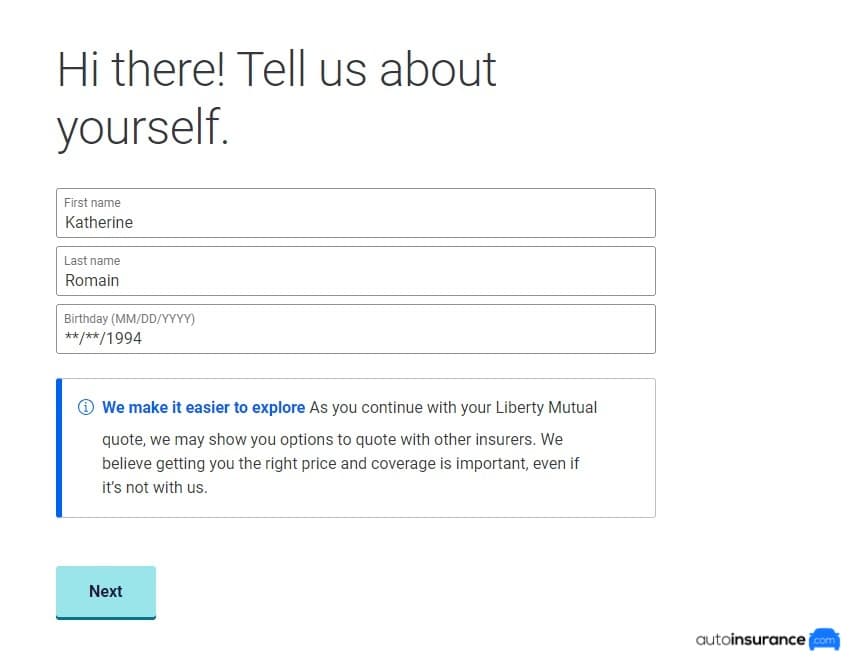Click the word "autoinsurance" in the footer logo
Screen dimensions: 849x658
click(750, 640)
